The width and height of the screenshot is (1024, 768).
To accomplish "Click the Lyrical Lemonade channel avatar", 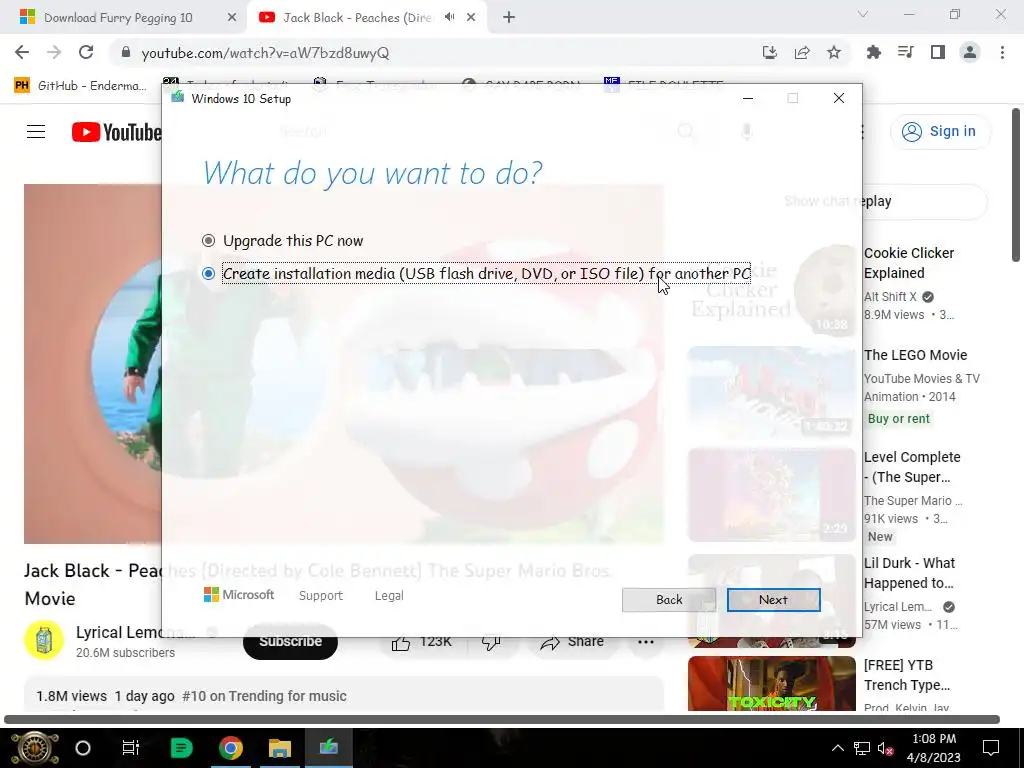I will pyautogui.click(x=44, y=640).
